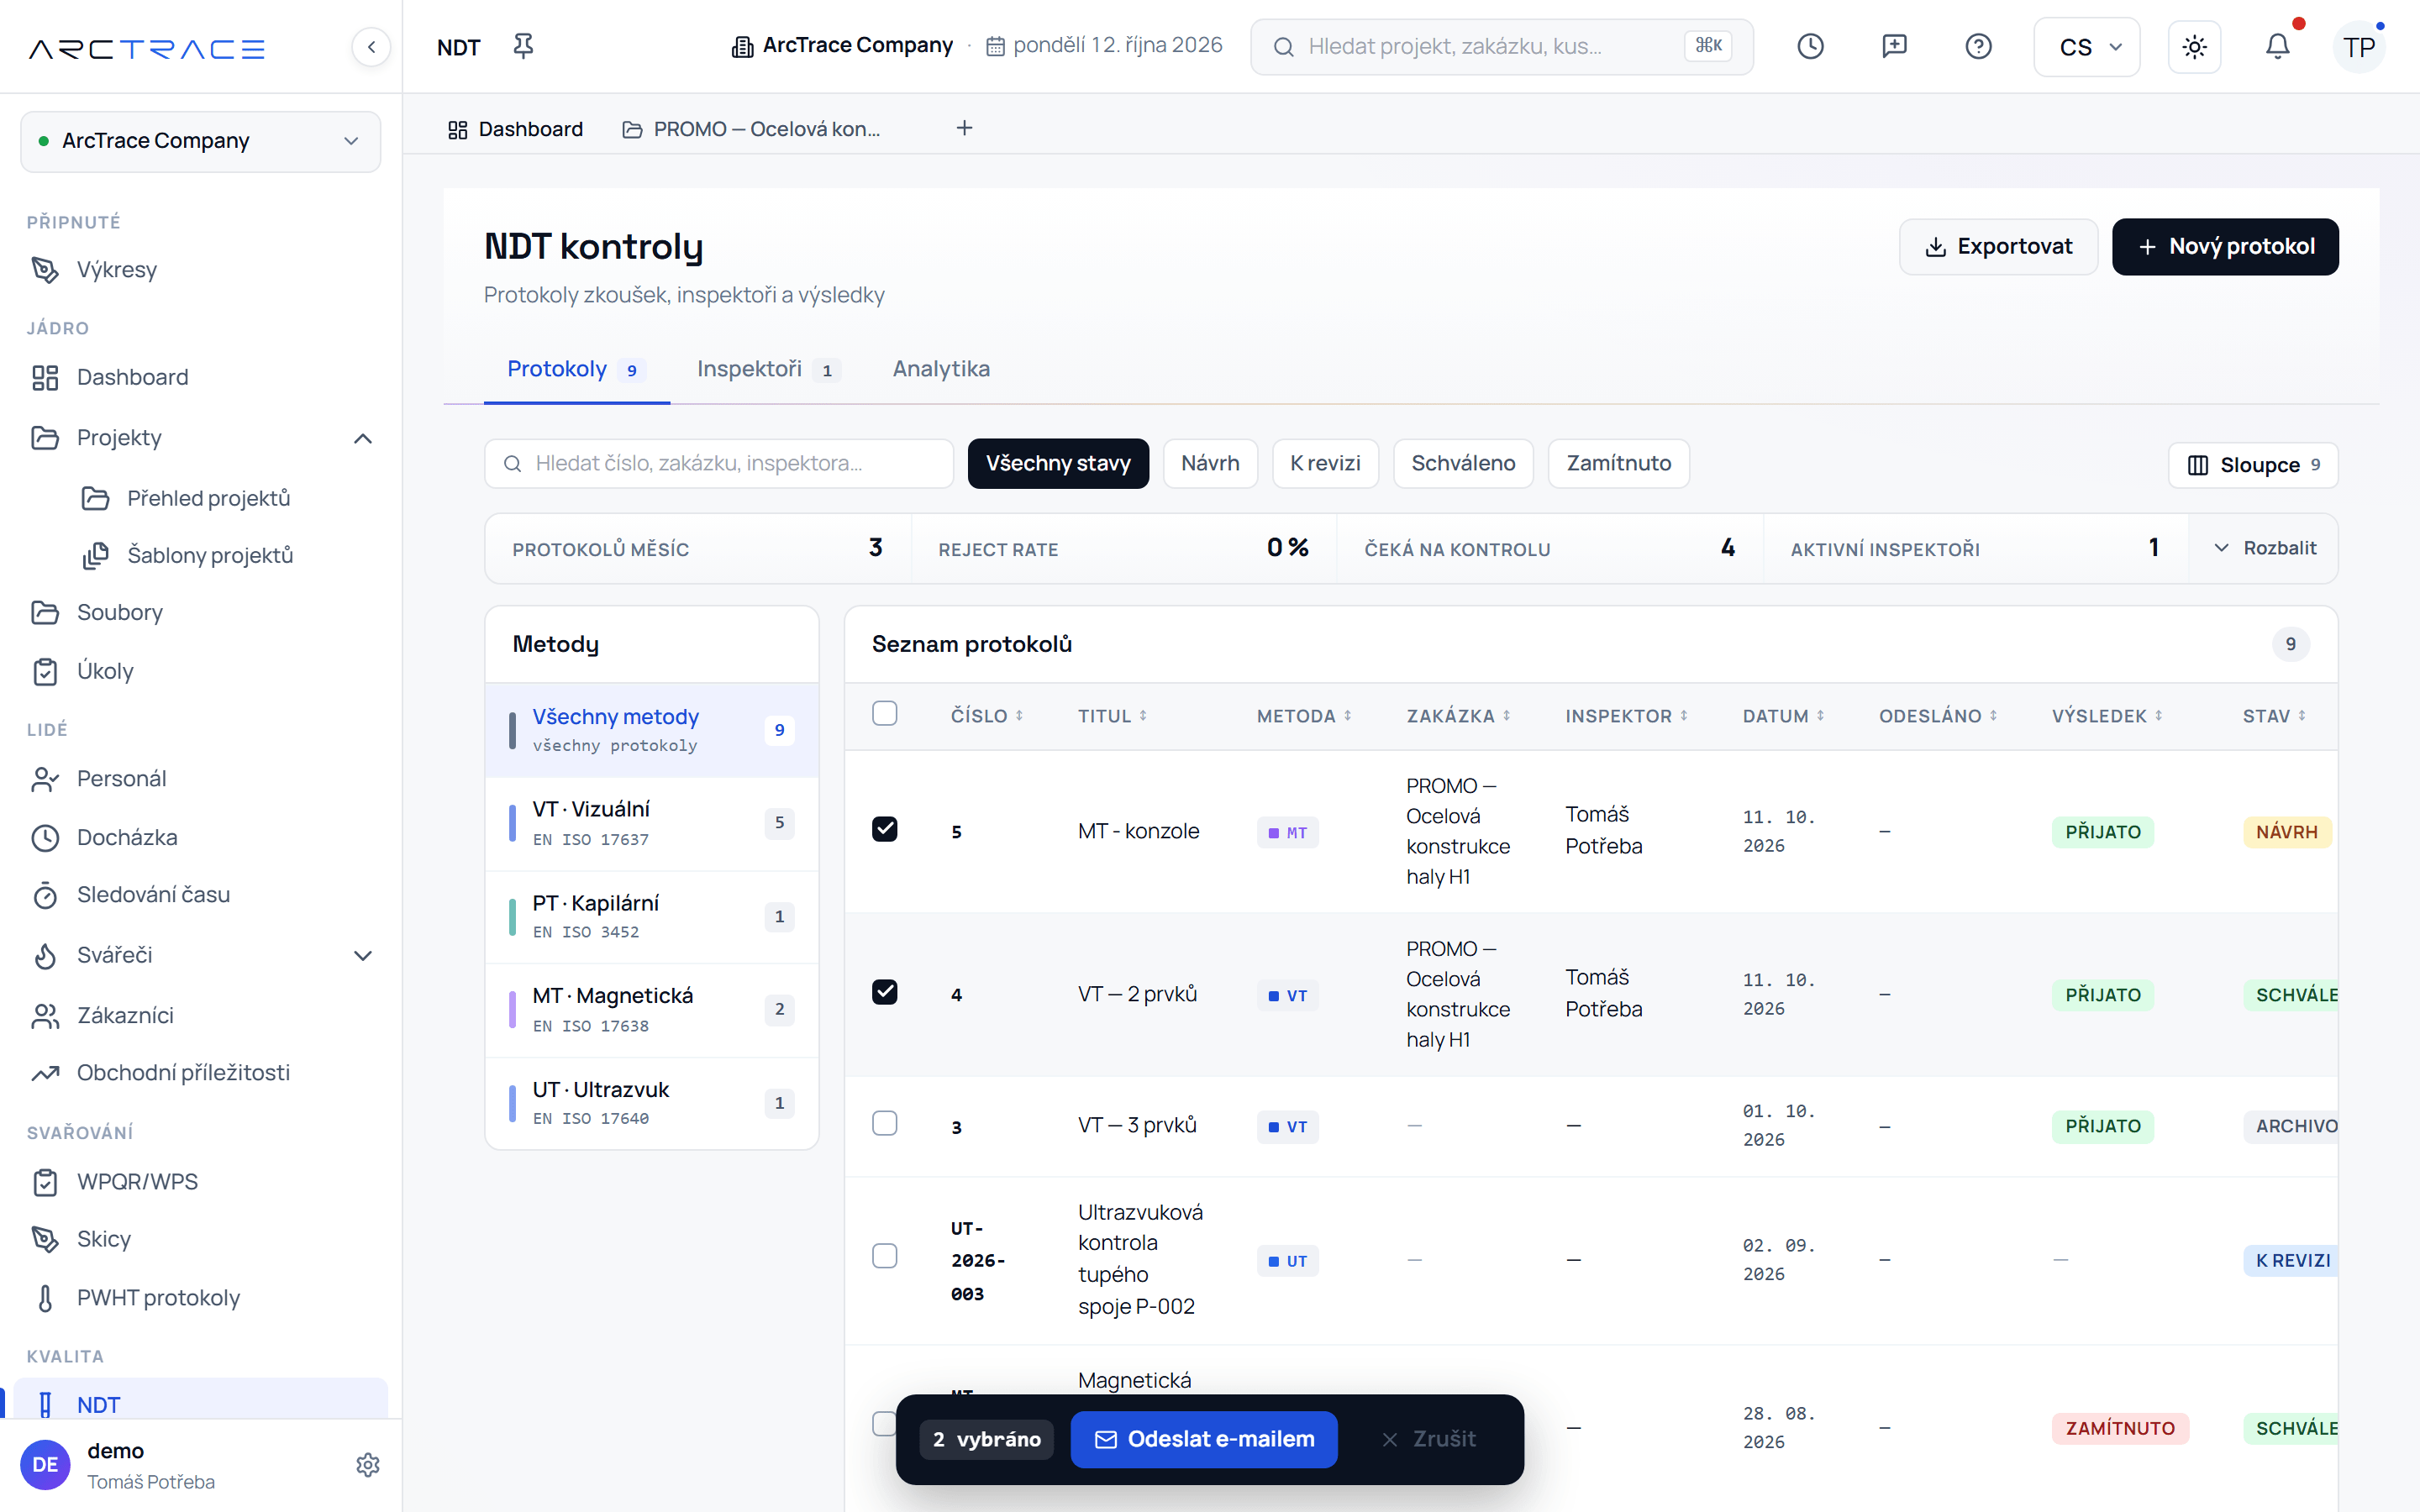The width and height of the screenshot is (2420, 1512).
Task: Open the CS language dropdown
Action: pos(2087,47)
